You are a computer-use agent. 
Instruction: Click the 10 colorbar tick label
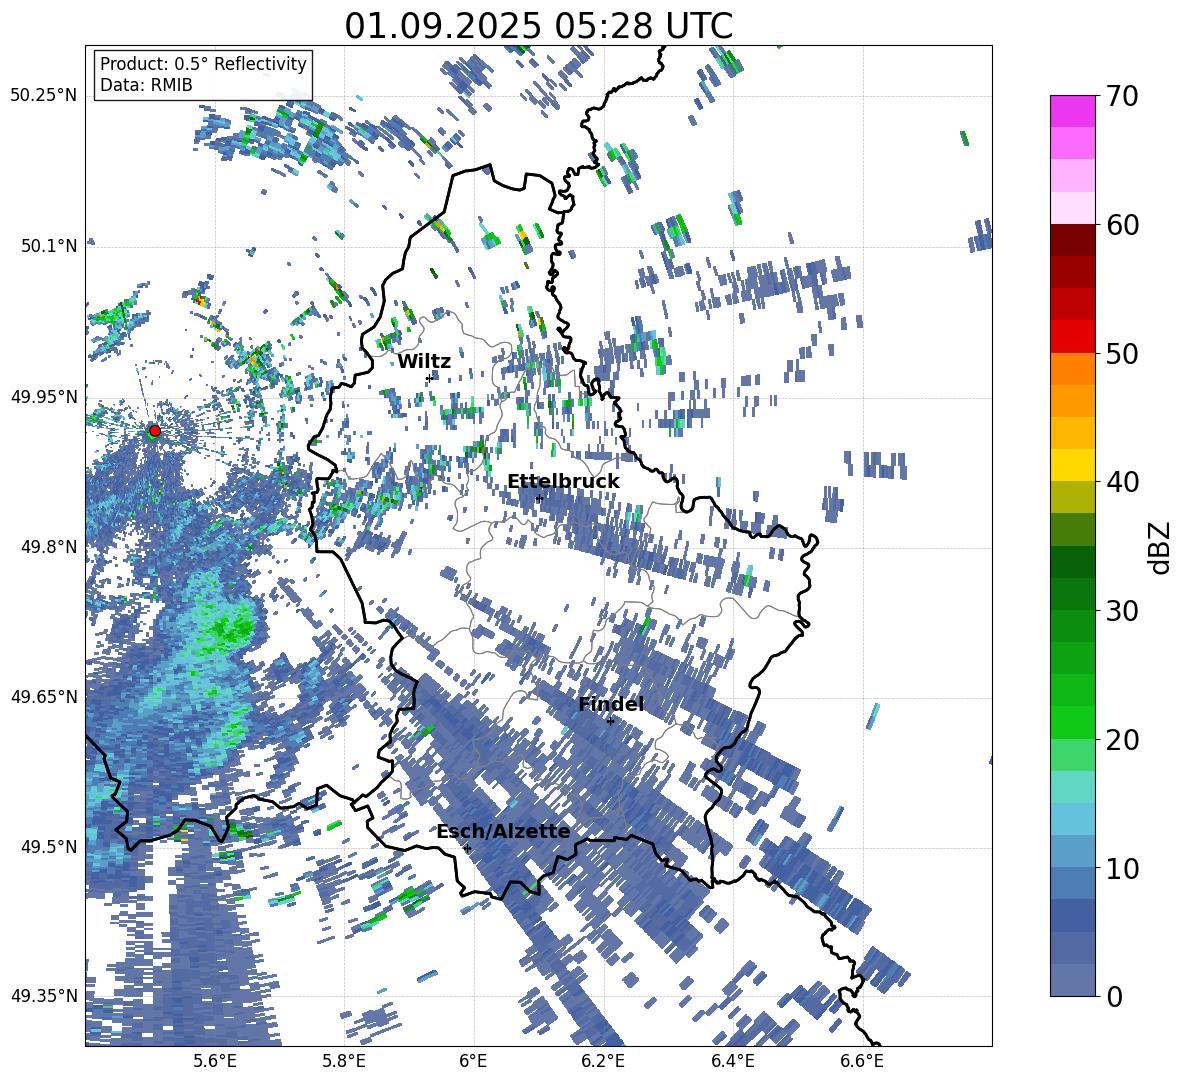(1122, 868)
